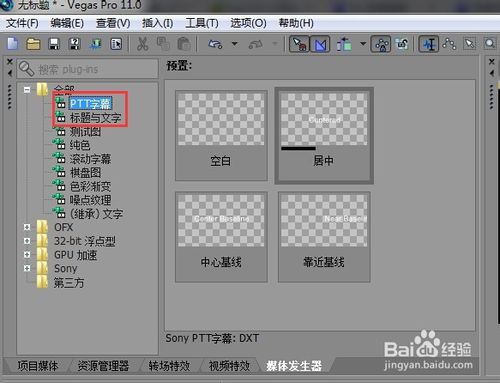The image size is (500, 383).
Task: Open the Redo history dropdown arrow
Action: (x=275, y=44)
